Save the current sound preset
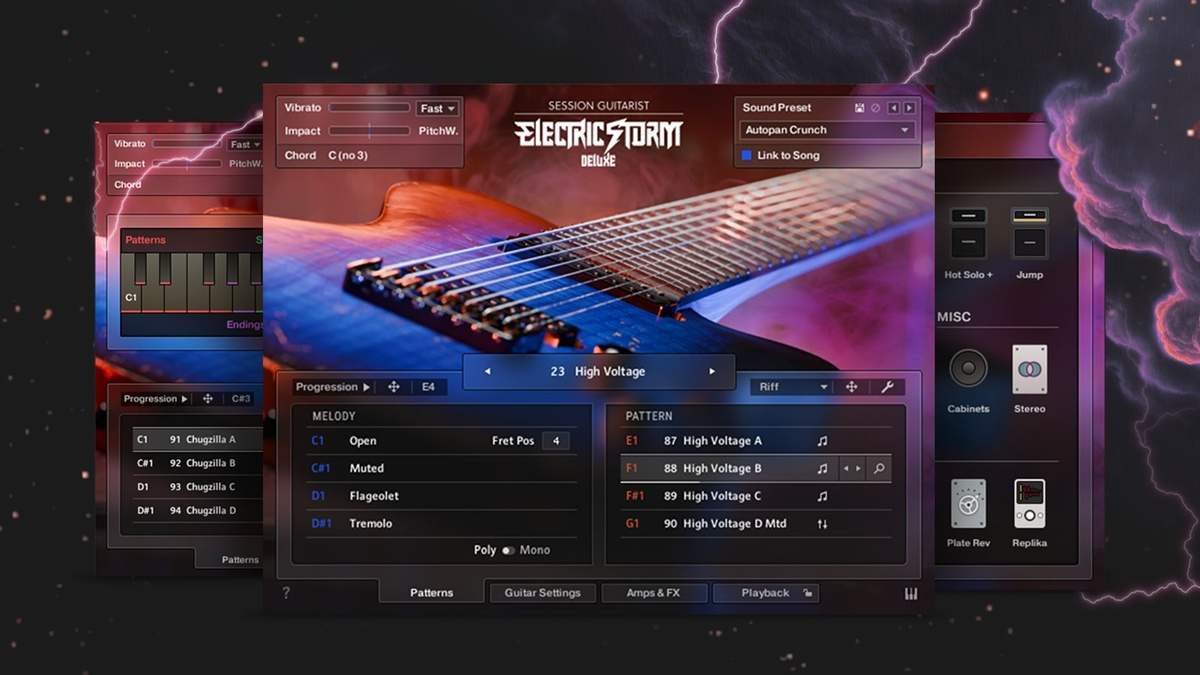This screenshot has height=675, width=1200. pos(860,108)
